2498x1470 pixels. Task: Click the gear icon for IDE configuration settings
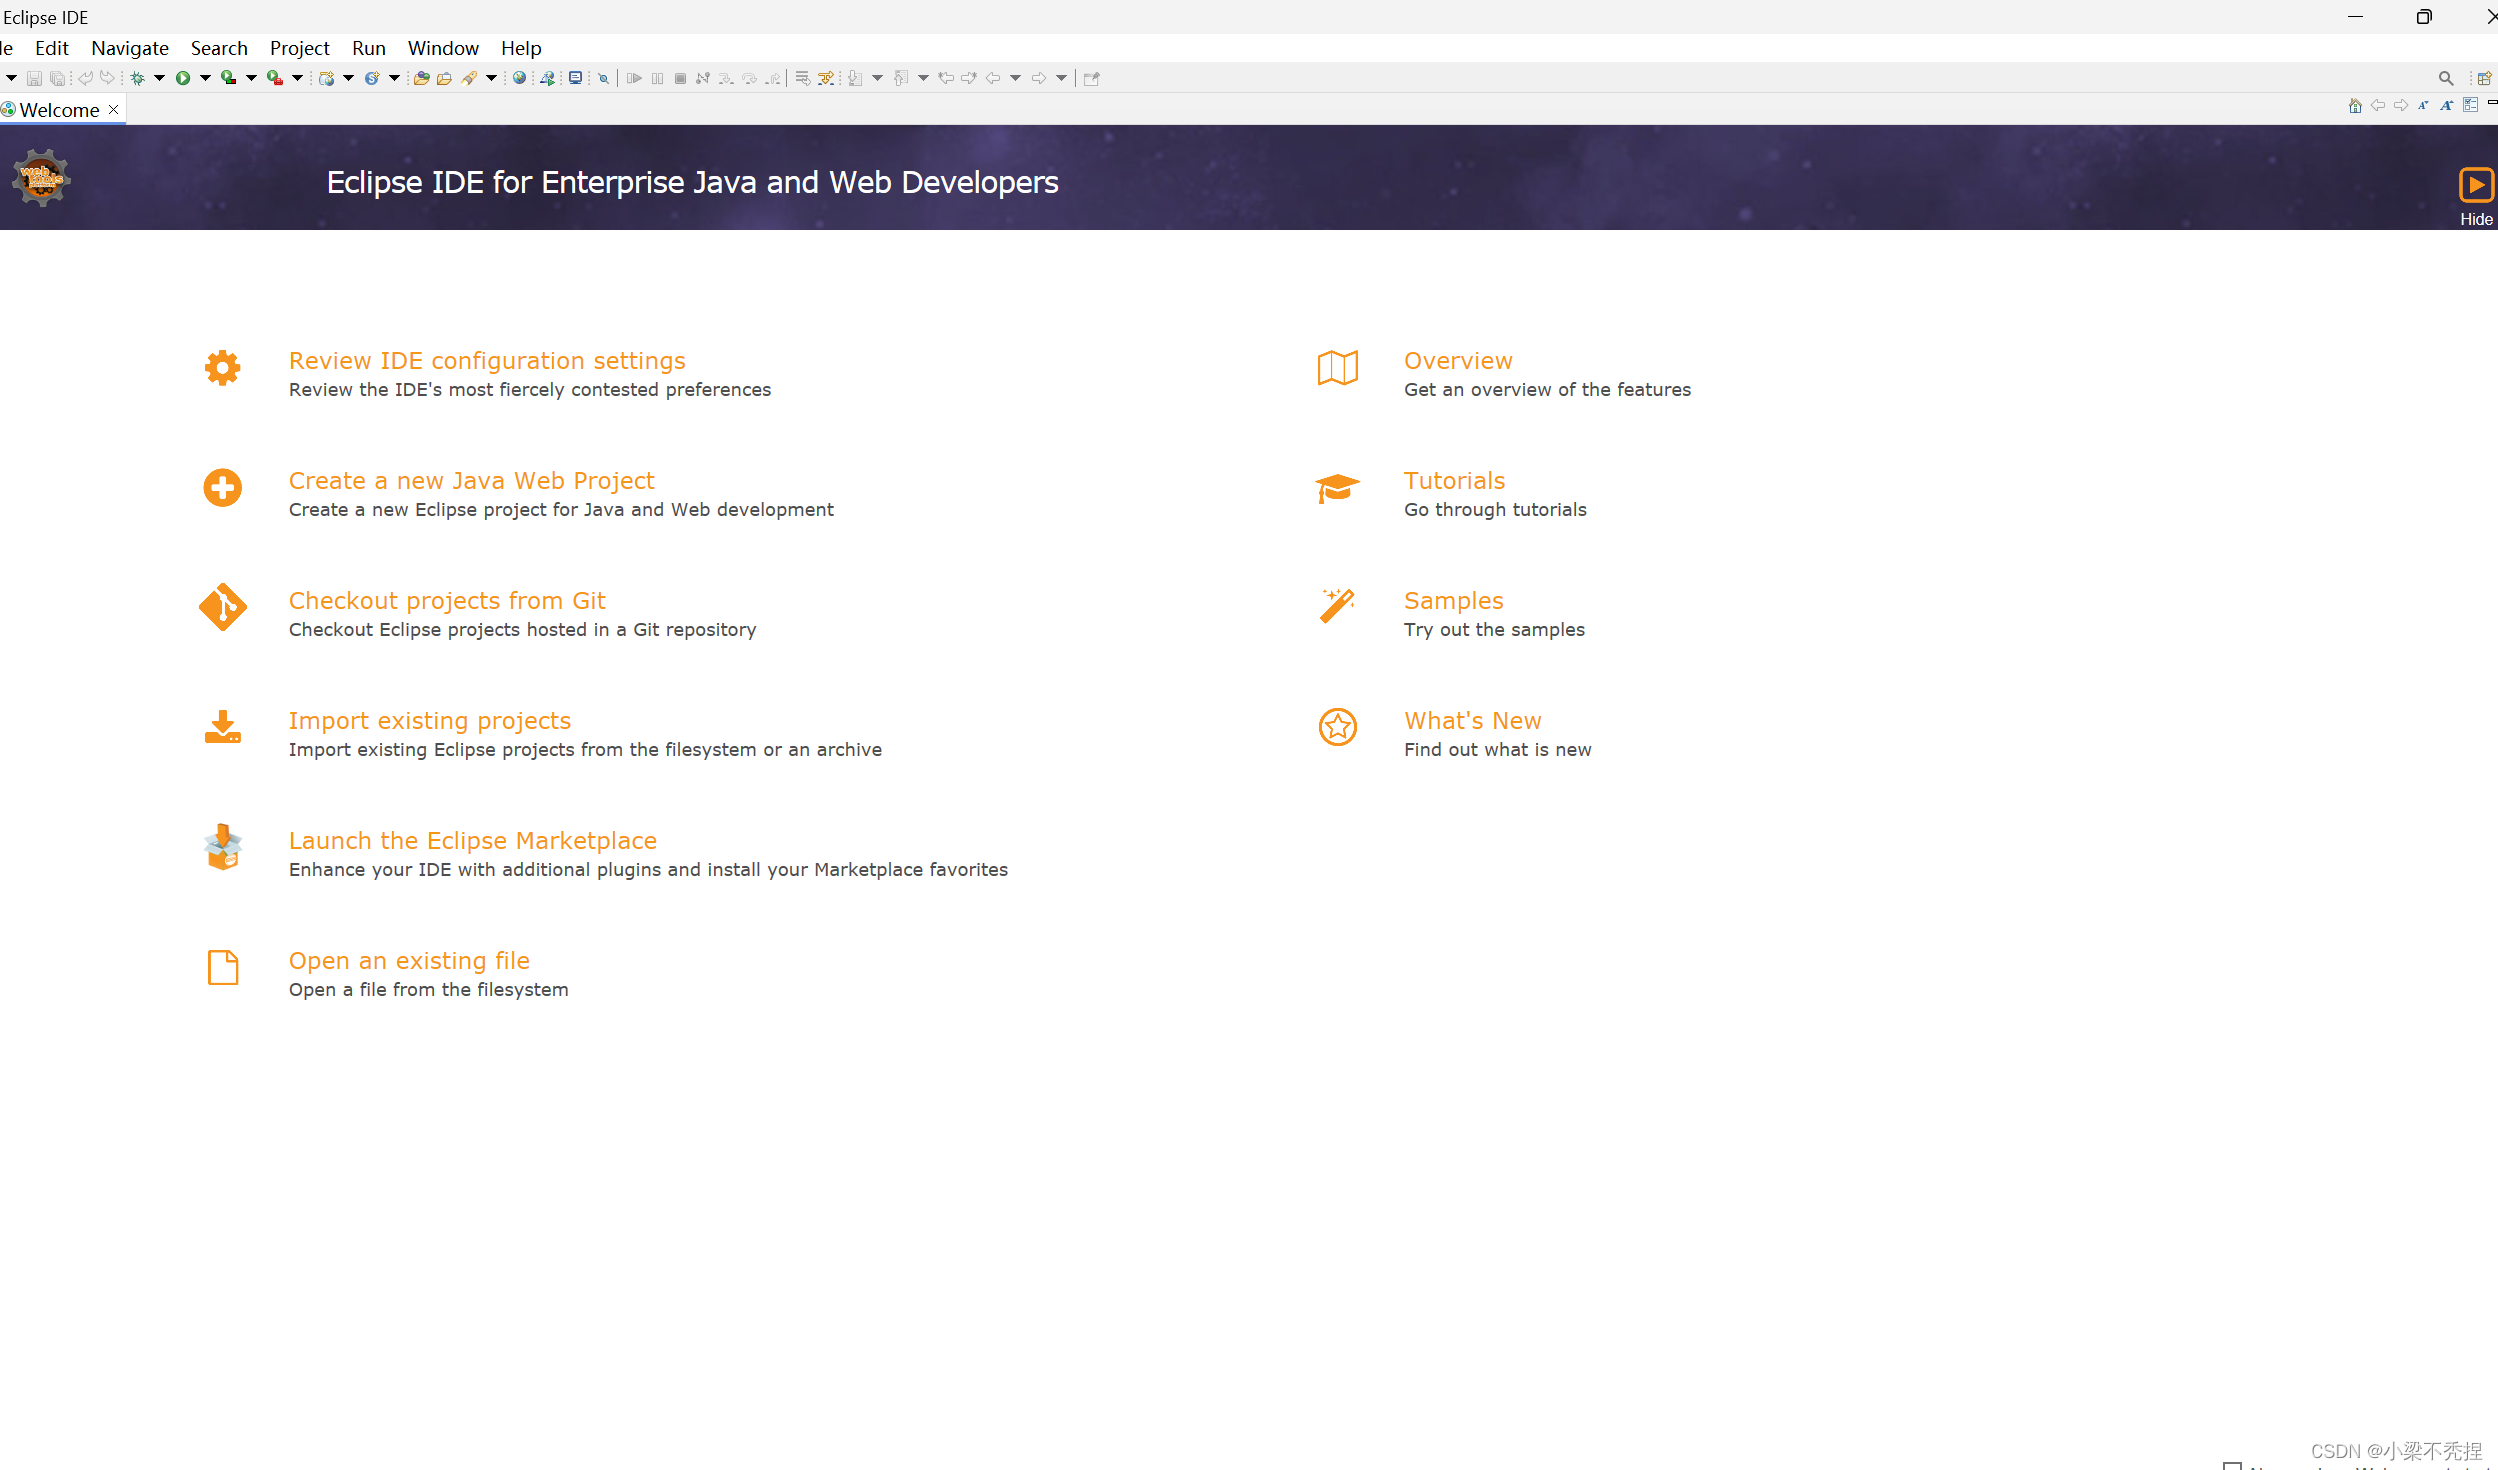[222, 368]
